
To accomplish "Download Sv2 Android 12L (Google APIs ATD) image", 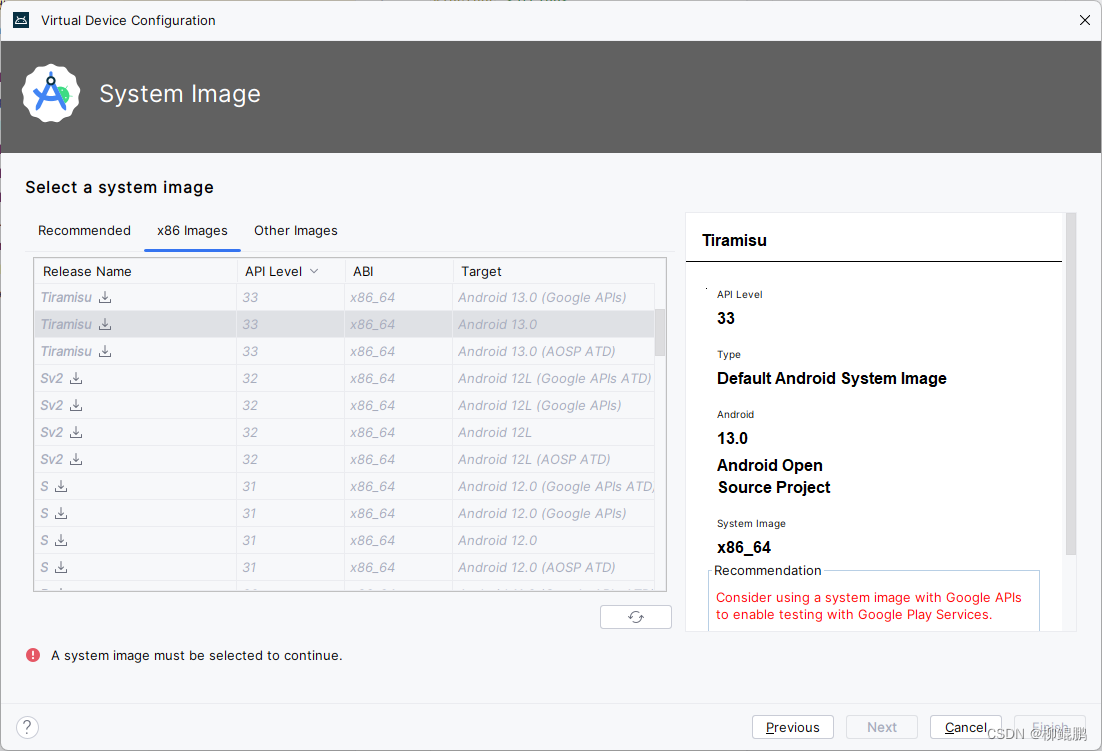I will pos(76,378).
